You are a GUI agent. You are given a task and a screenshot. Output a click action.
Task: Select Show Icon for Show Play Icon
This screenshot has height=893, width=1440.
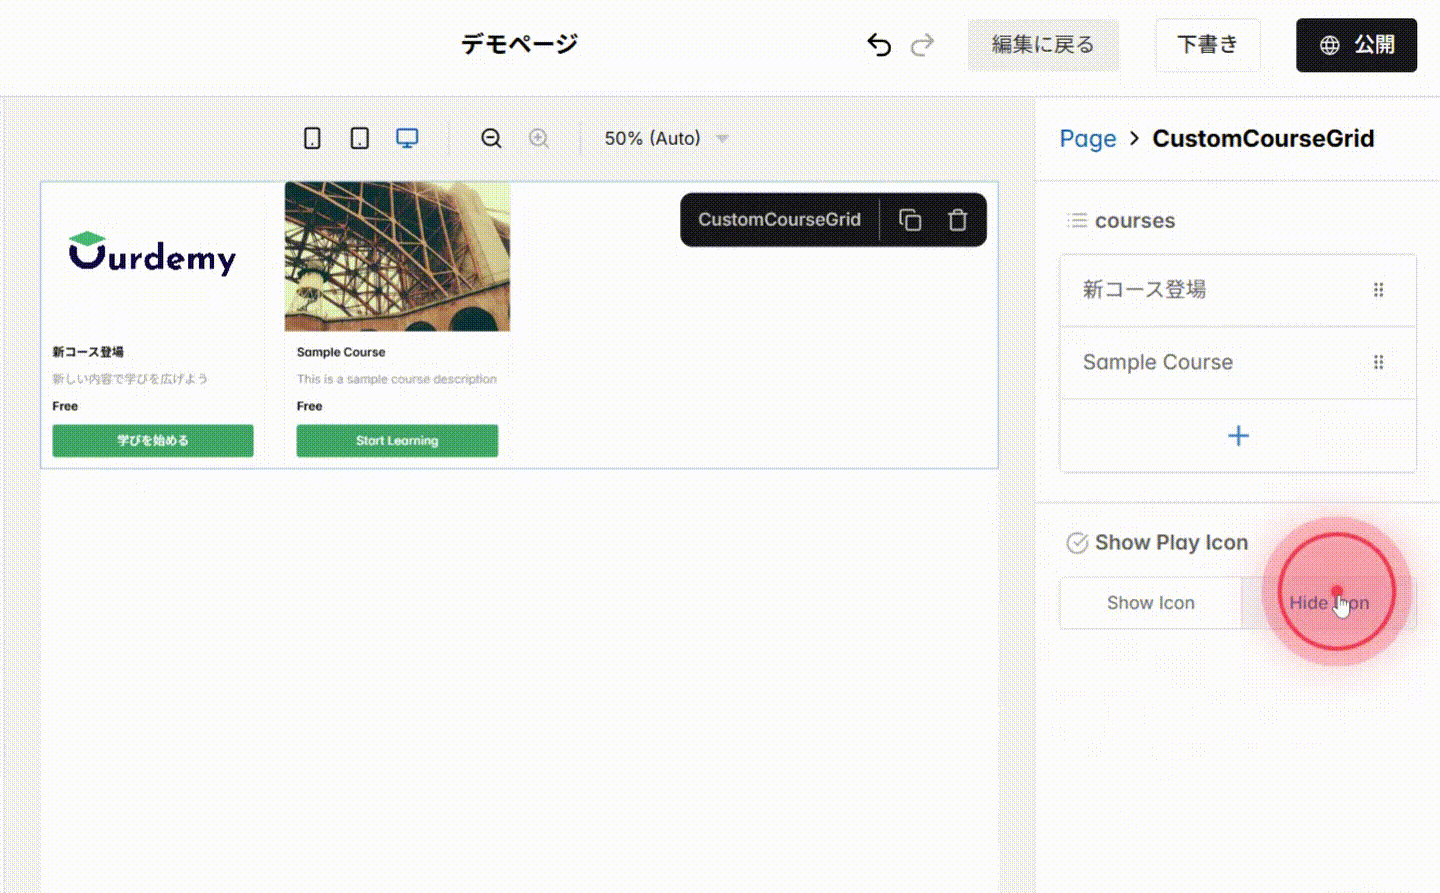click(1150, 603)
